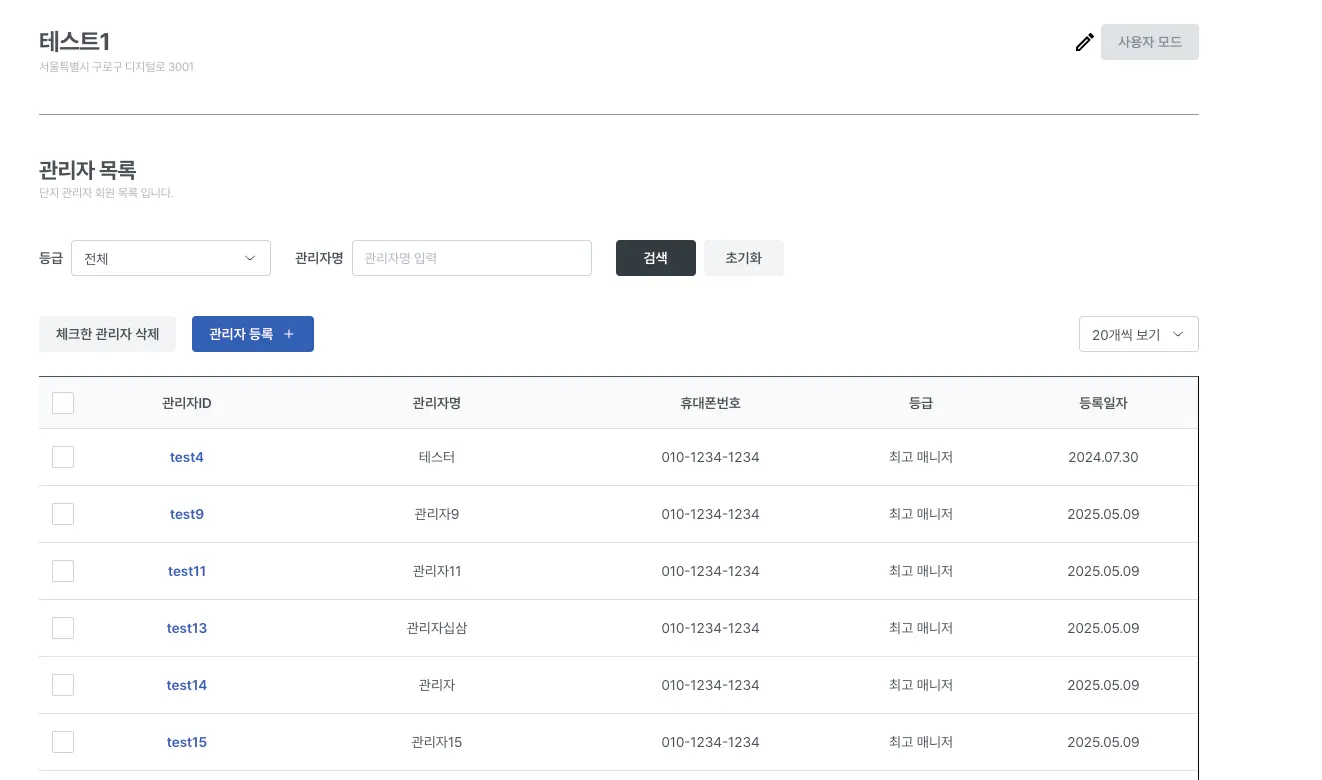Enable the test15 row checkbox
The height and width of the screenshot is (780, 1322).
pyautogui.click(x=63, y=742)
